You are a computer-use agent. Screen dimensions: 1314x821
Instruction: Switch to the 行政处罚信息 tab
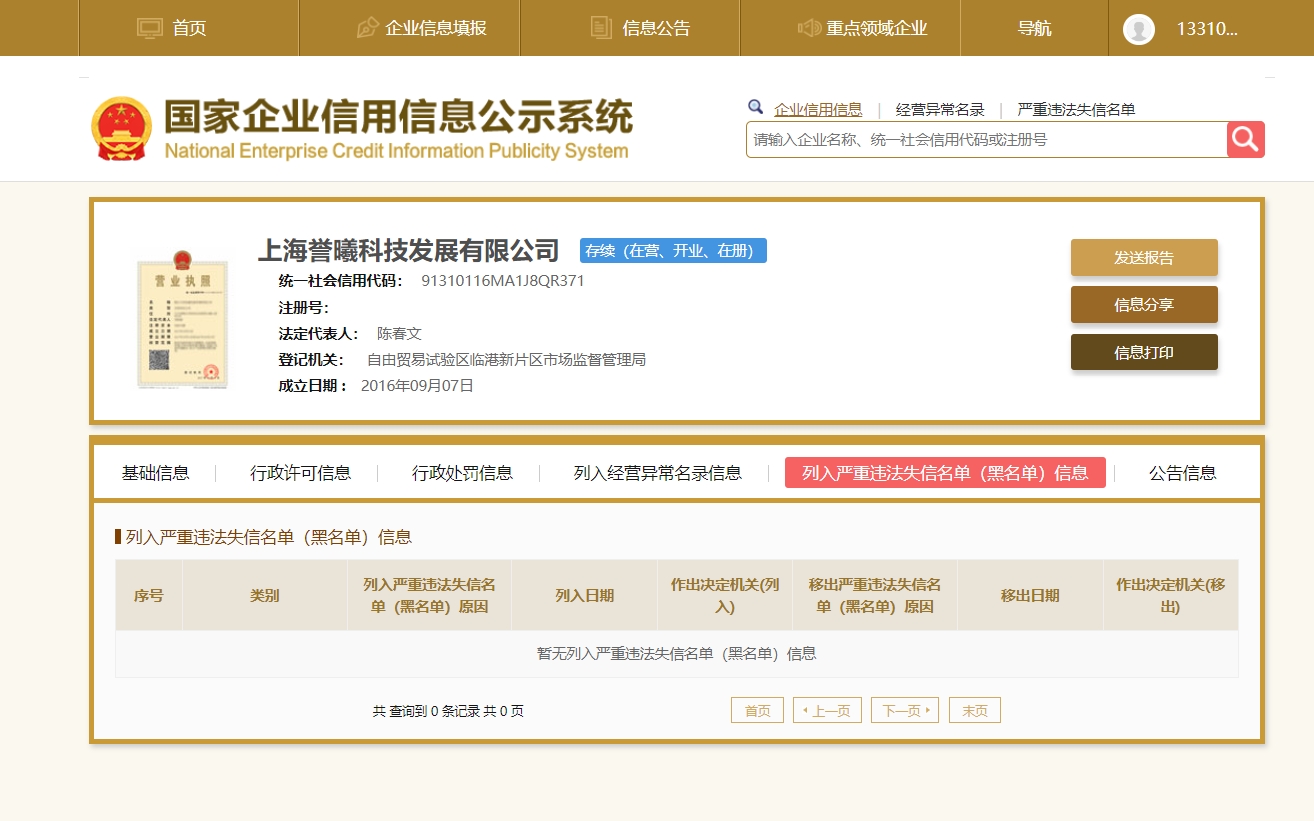tap(462, 473)
